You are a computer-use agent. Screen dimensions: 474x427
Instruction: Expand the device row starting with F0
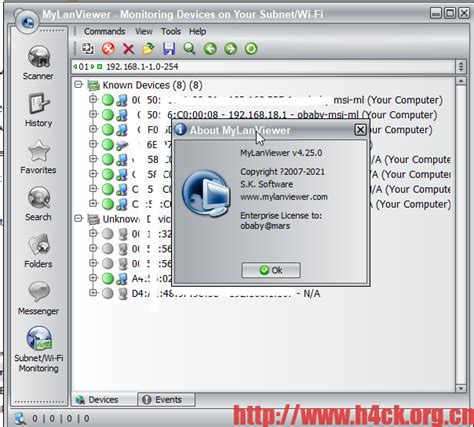pyautogui.click(x=93, y=129)
